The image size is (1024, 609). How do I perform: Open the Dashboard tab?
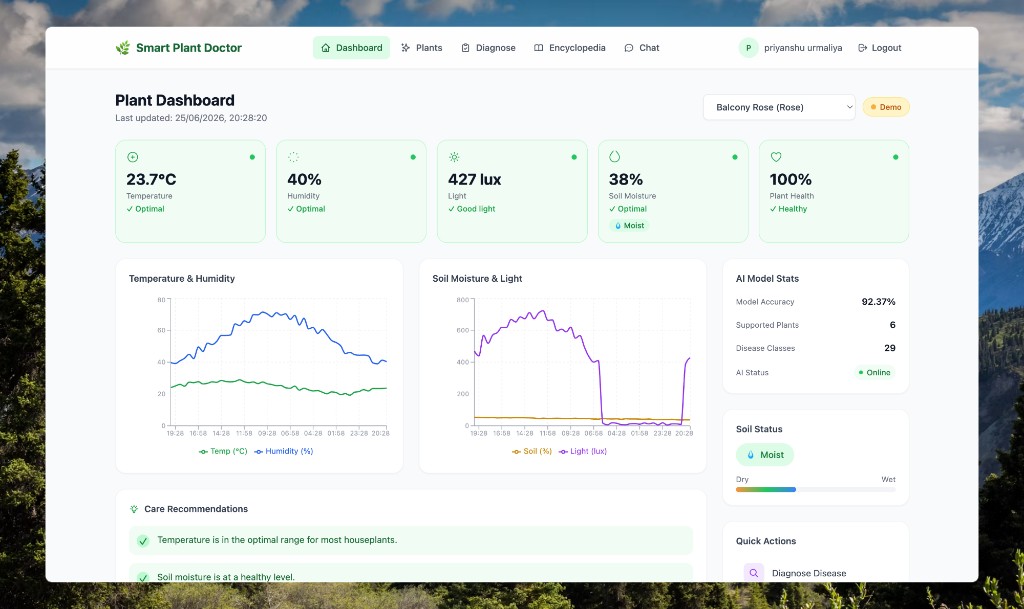(351, 48)
